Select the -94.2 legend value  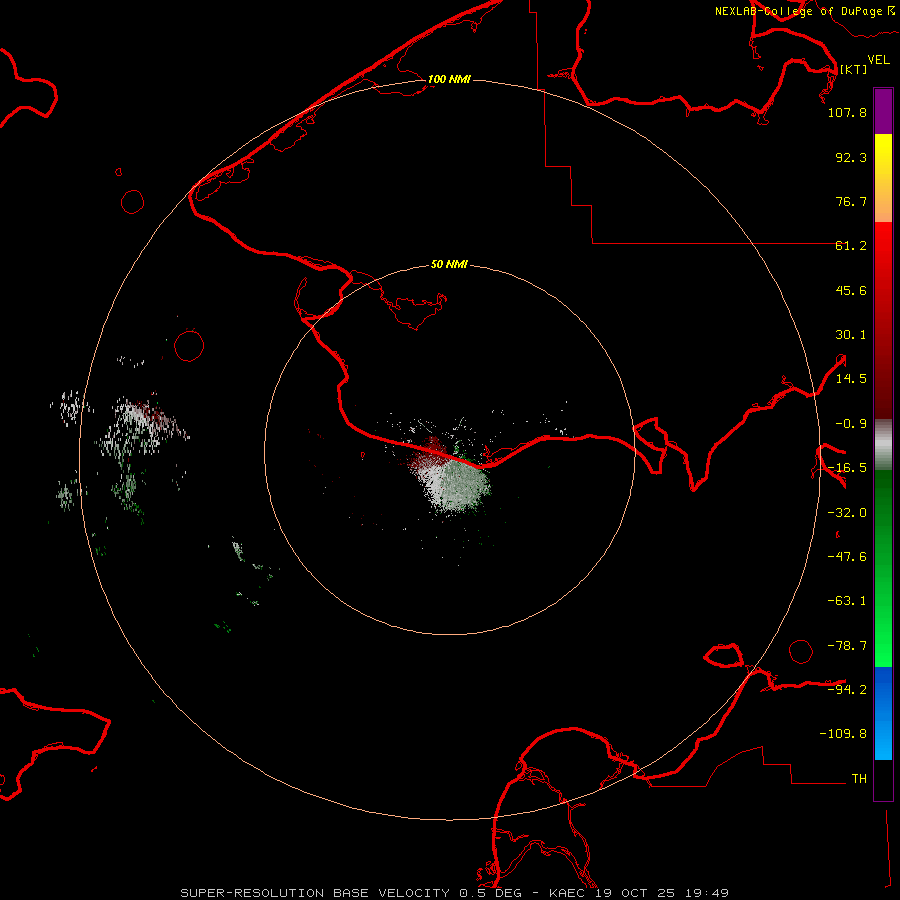tap(847, 689)
